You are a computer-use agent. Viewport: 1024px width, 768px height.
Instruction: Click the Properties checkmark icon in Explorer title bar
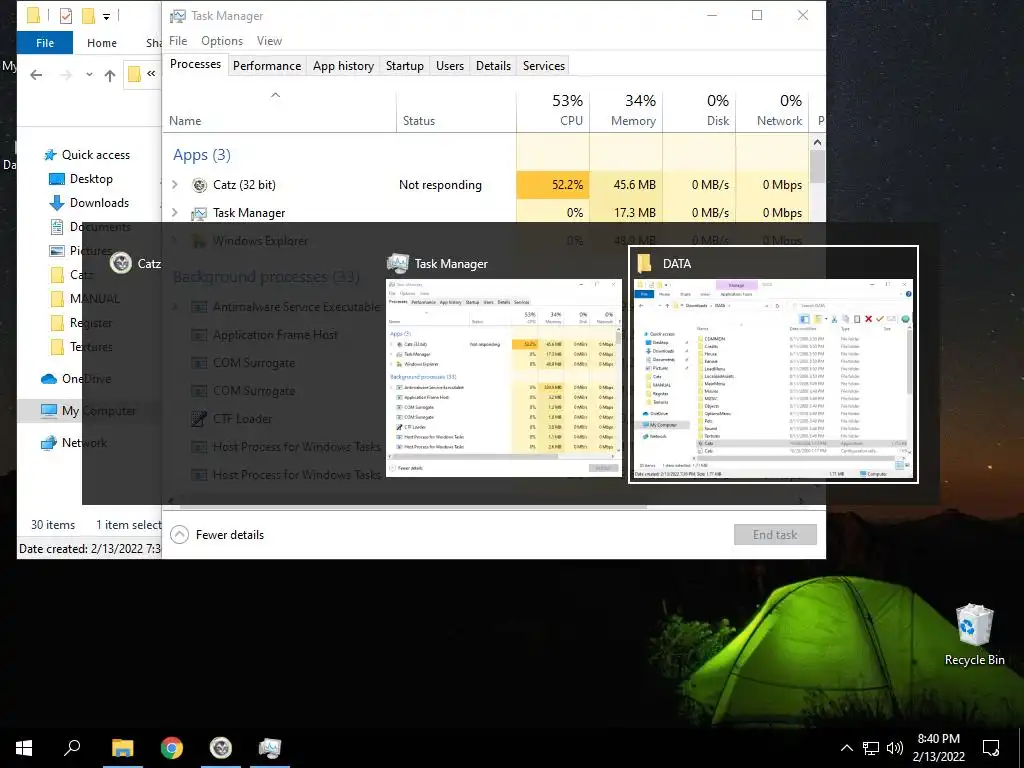[x=66, y=16]
